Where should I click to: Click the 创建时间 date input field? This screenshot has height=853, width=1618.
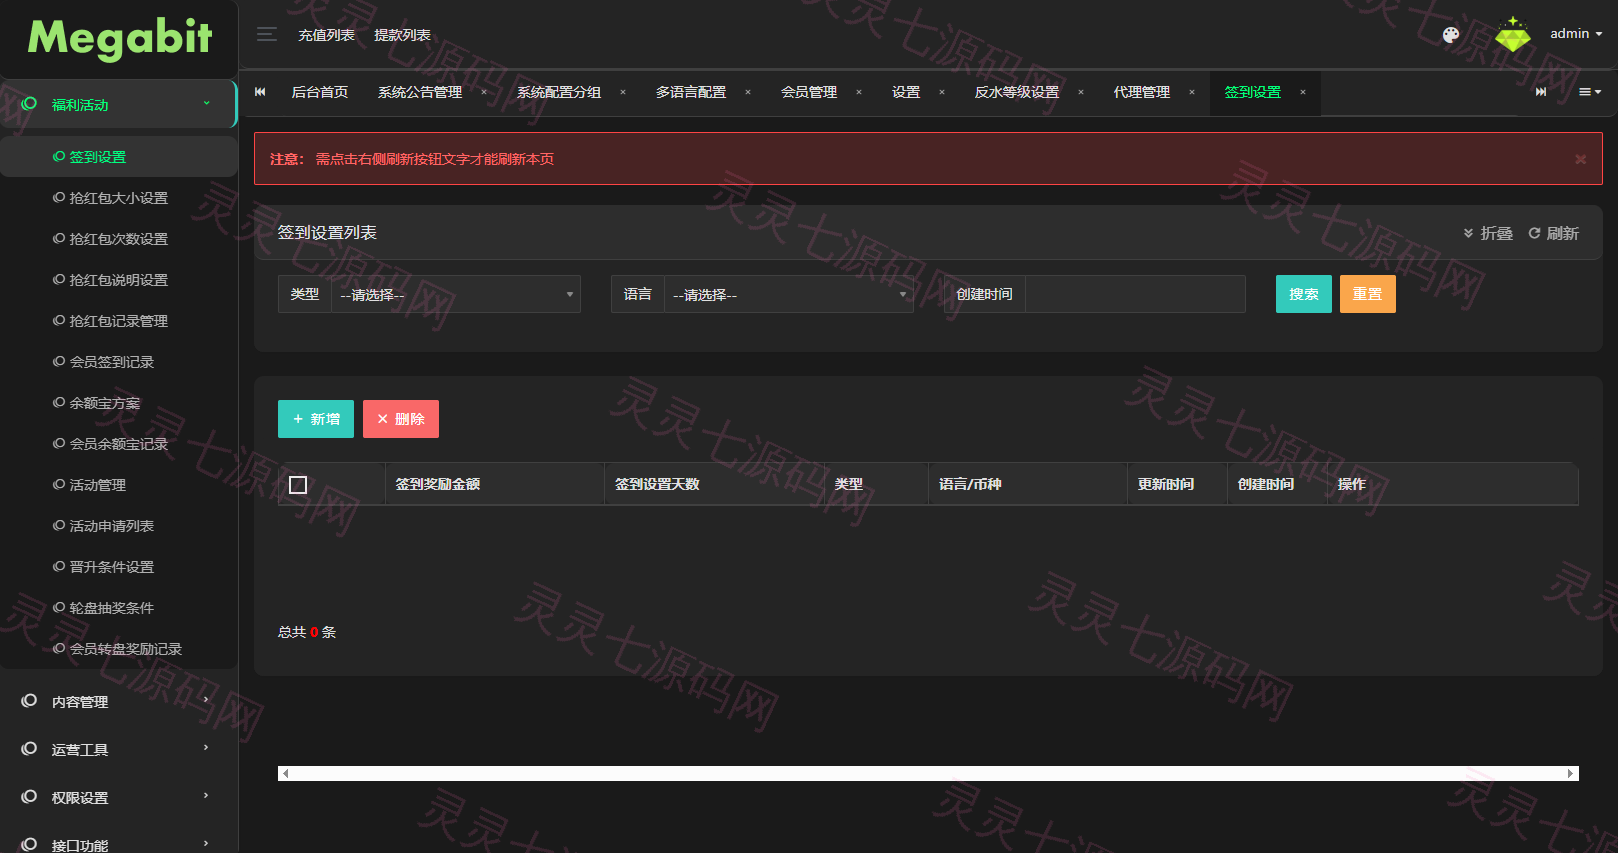point(1135,294)
